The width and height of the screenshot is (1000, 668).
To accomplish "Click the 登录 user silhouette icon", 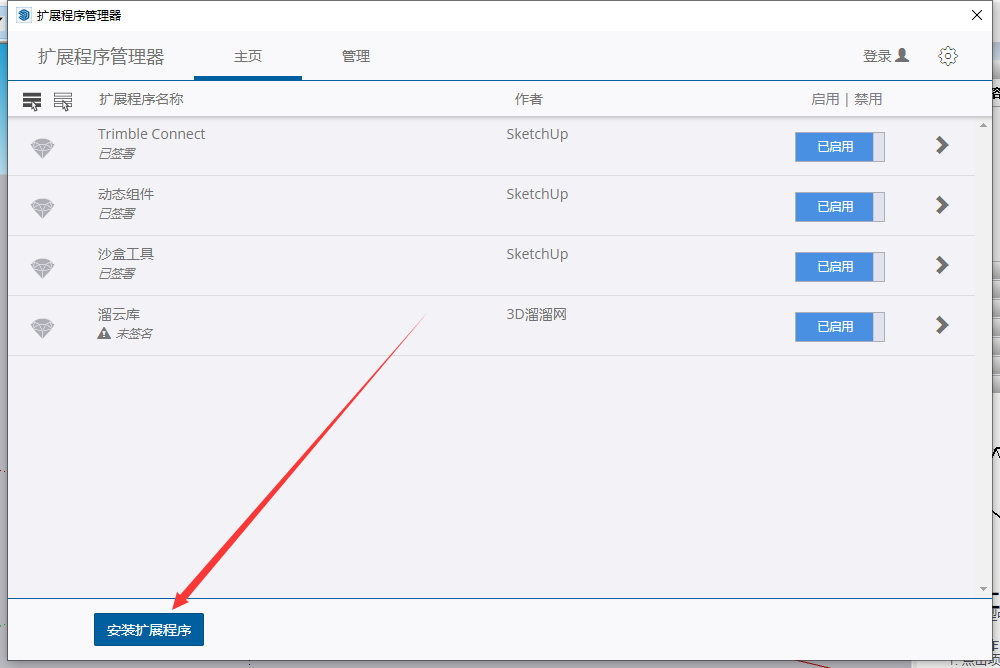I will coord(902,56).
